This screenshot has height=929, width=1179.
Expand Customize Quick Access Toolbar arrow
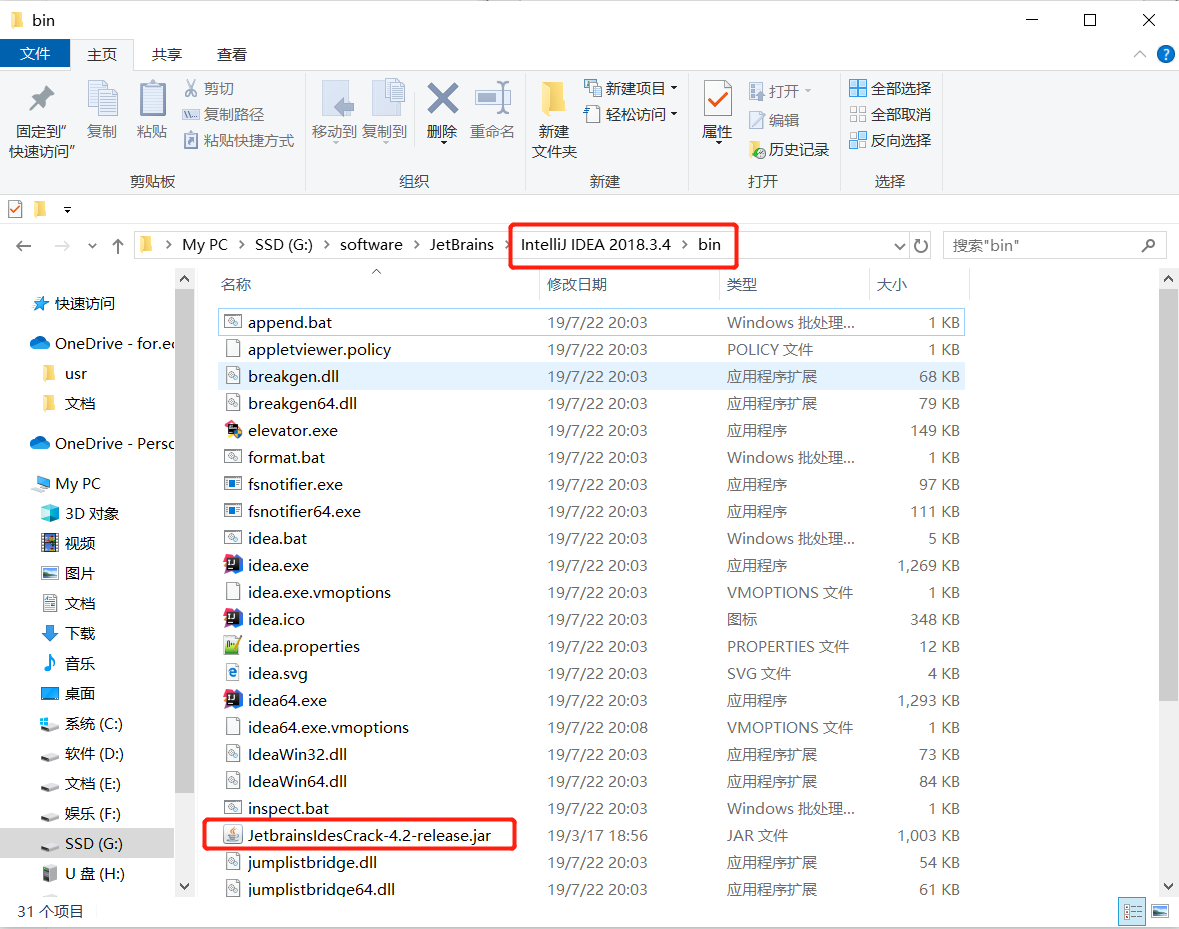tap(67, 210)
